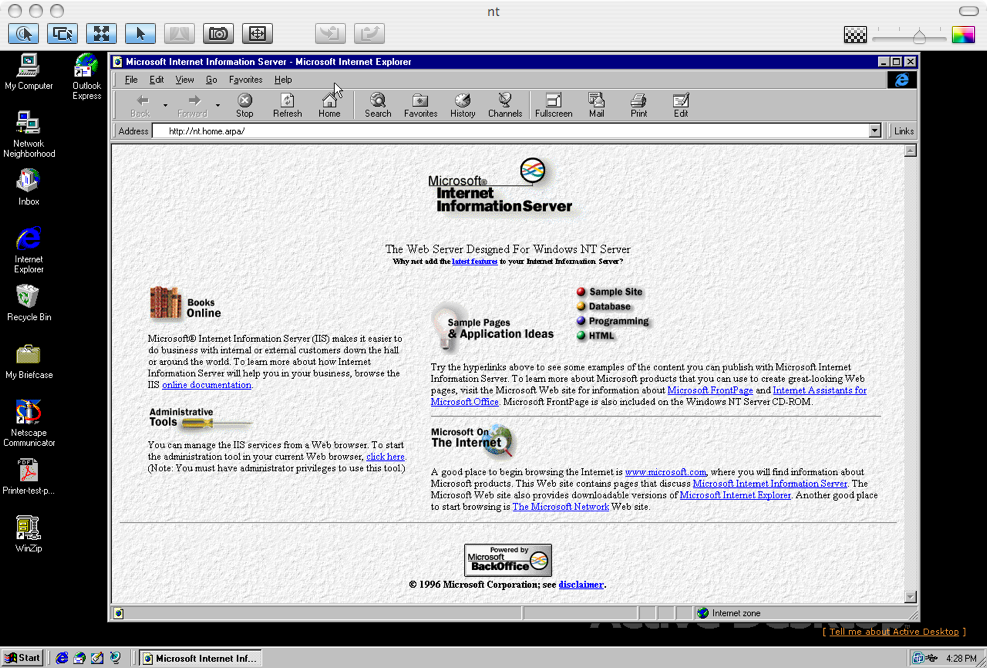Click the checkered grayscale quality icon

coord(855,35)
